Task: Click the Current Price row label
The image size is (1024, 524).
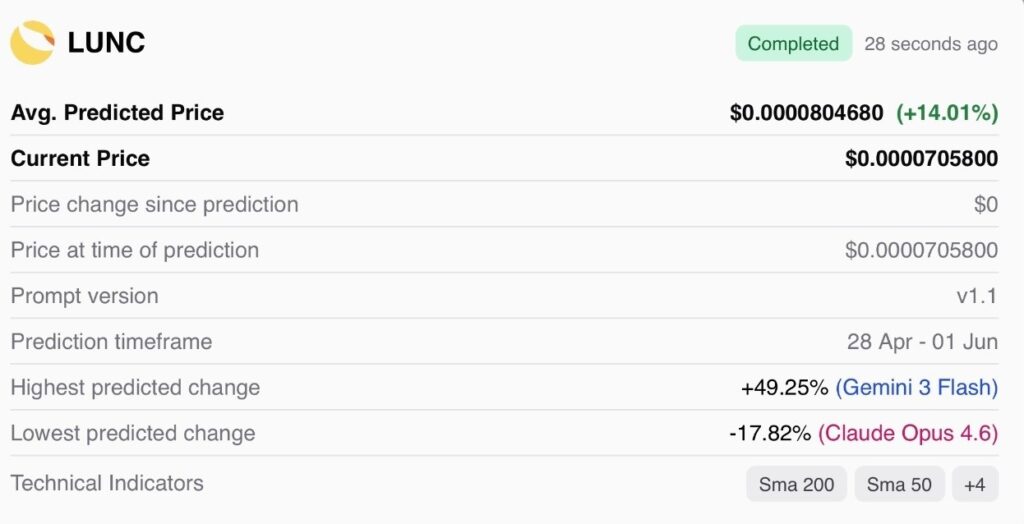Action: coord(80,159)
